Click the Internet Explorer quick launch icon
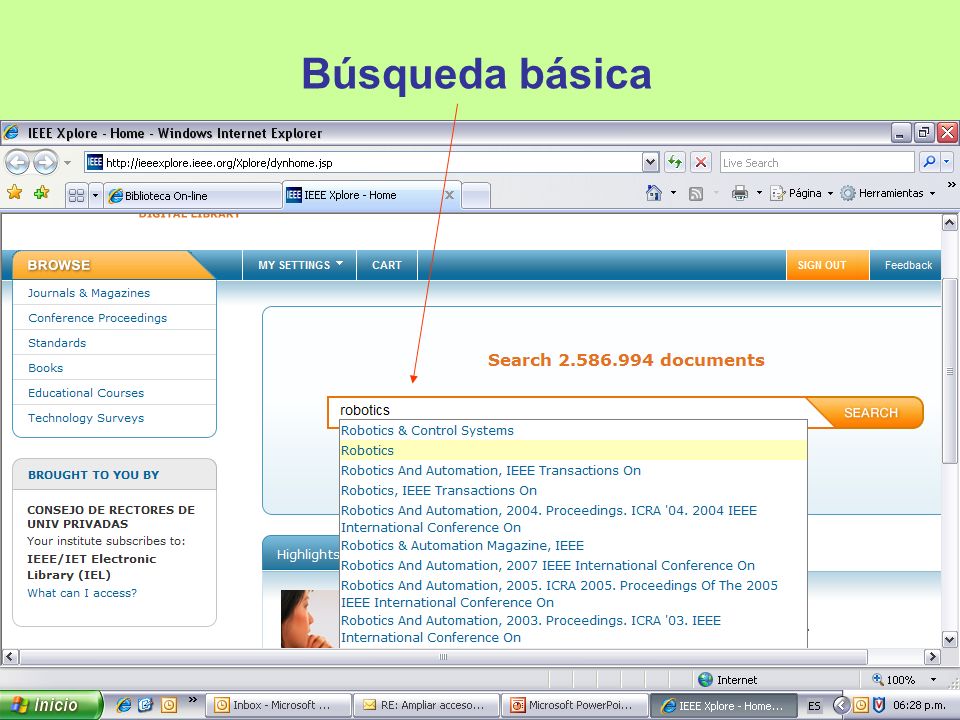This screenshot has width=960, height=720. pyautogui.click(x=123, y=705)
